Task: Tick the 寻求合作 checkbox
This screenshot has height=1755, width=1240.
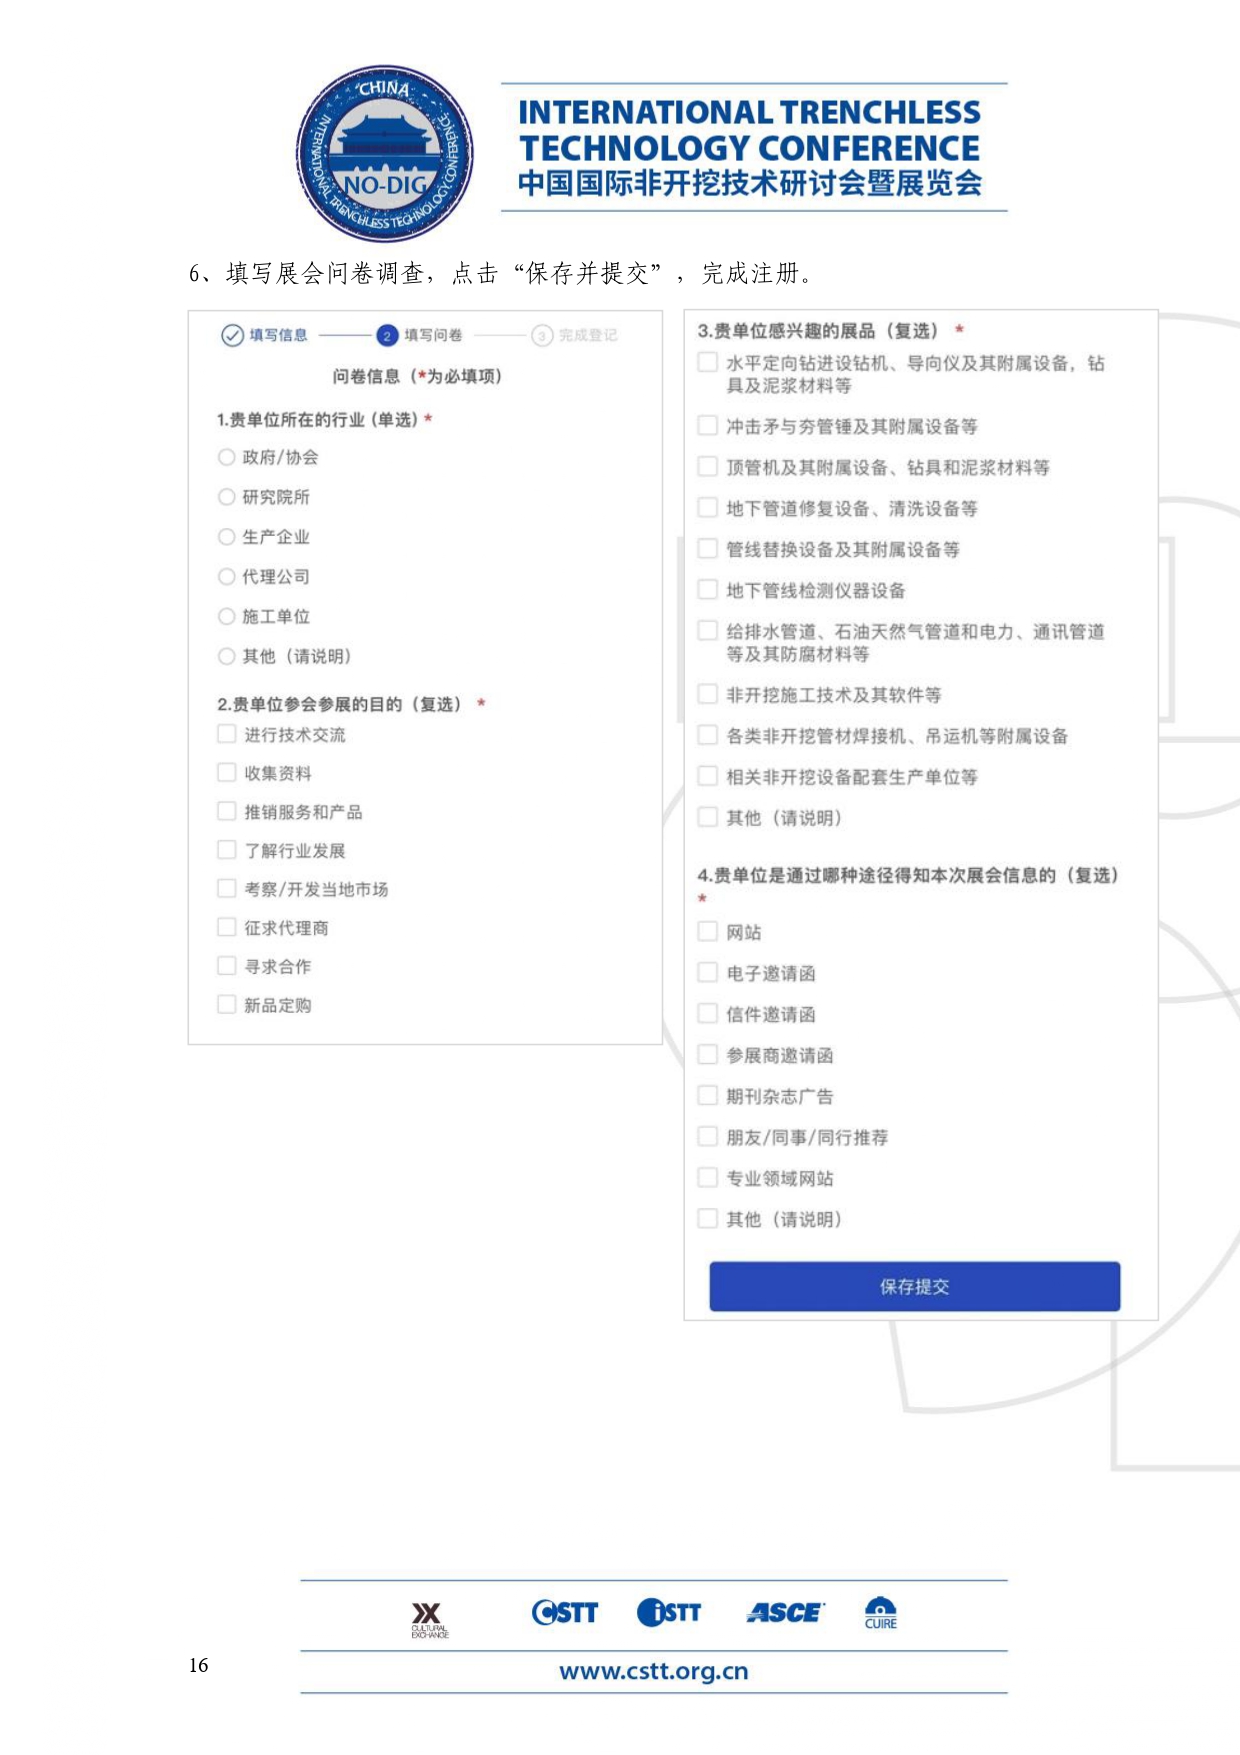Action: (x=227, y=966)
